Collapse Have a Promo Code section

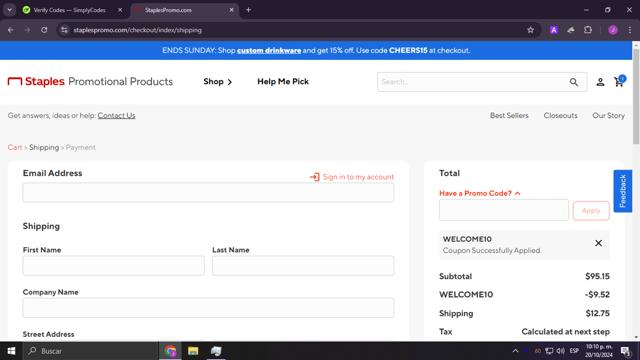point(480,193)
